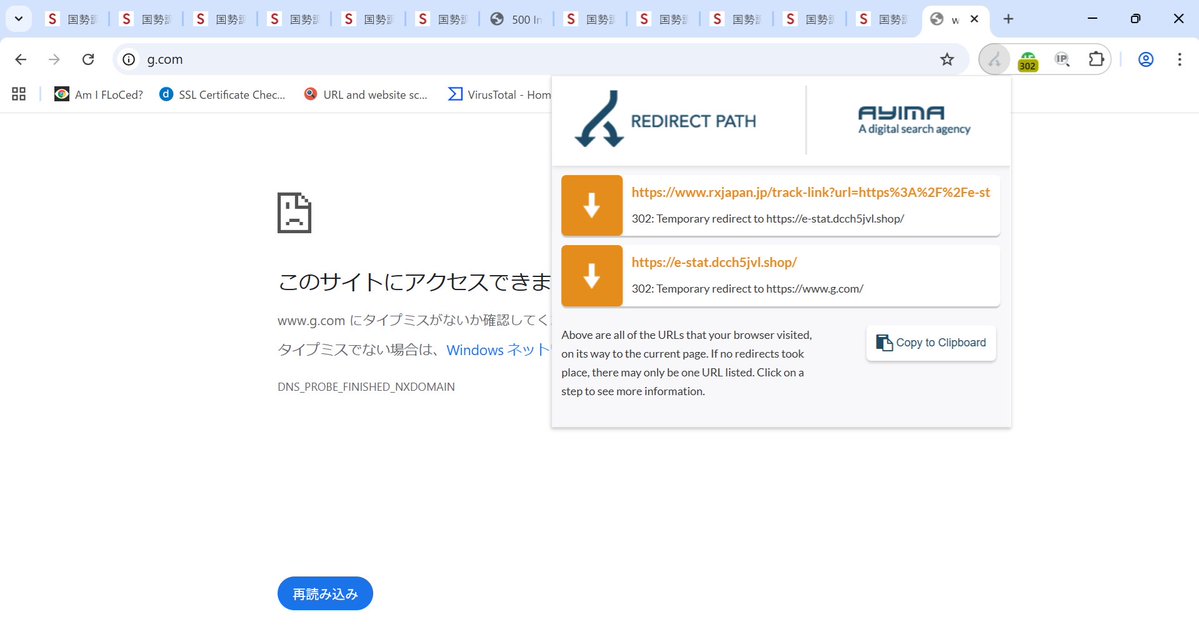Expand the first redirect step details

(780, 205)
